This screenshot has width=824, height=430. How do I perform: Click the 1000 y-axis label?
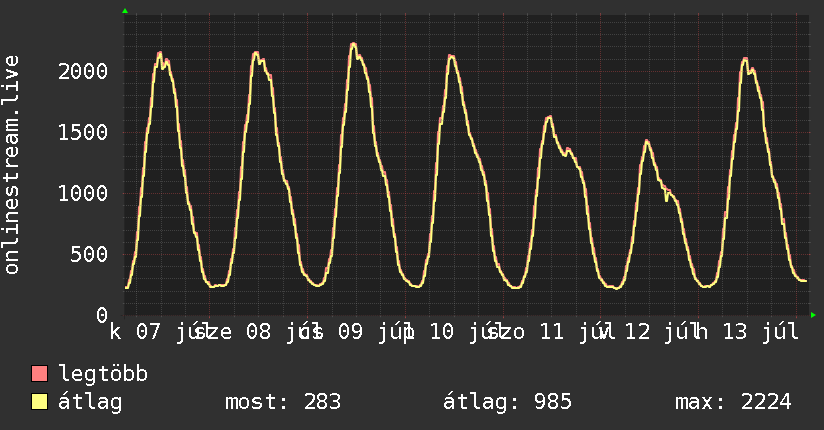click(83, 193)
